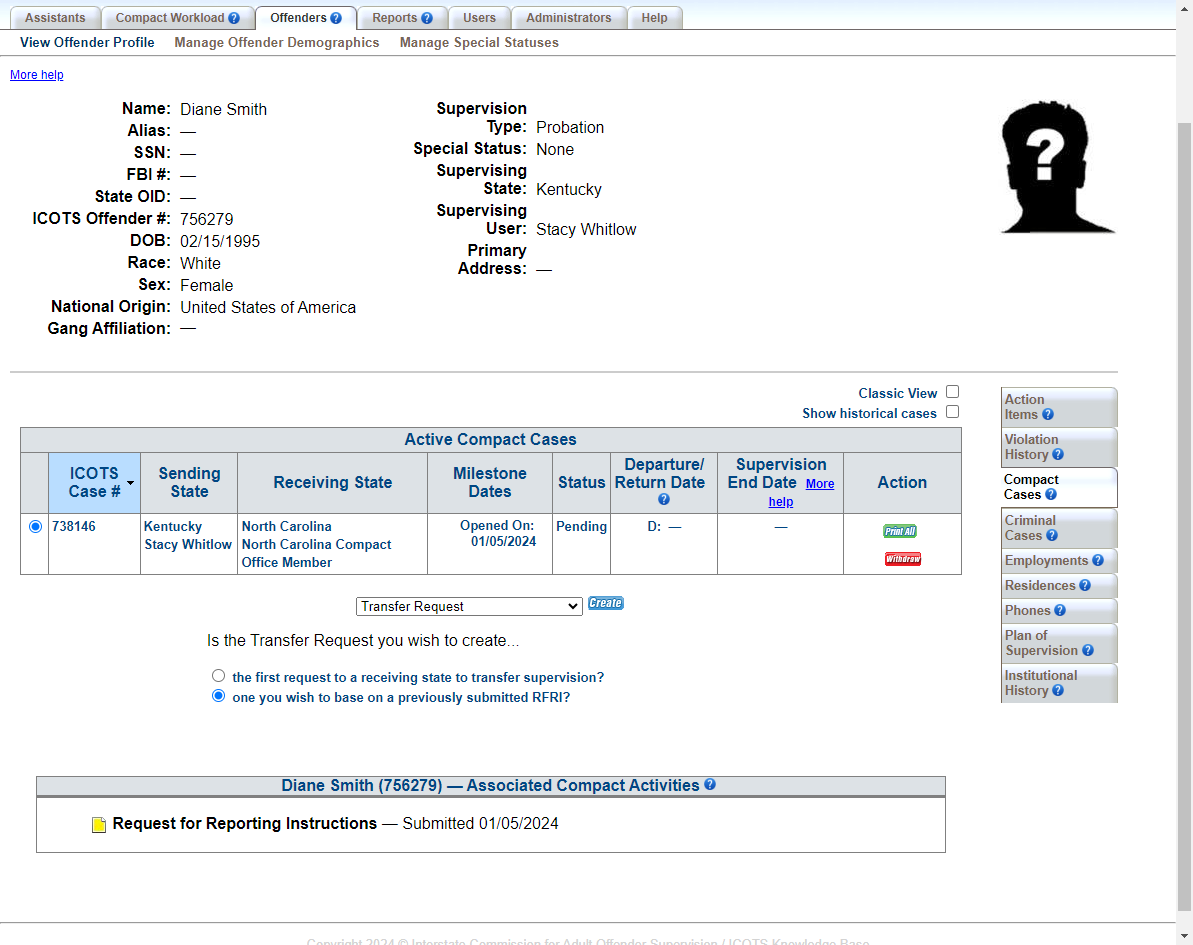Open the Transfer Request dropdown
The image size is (1193, 945).
469,606
